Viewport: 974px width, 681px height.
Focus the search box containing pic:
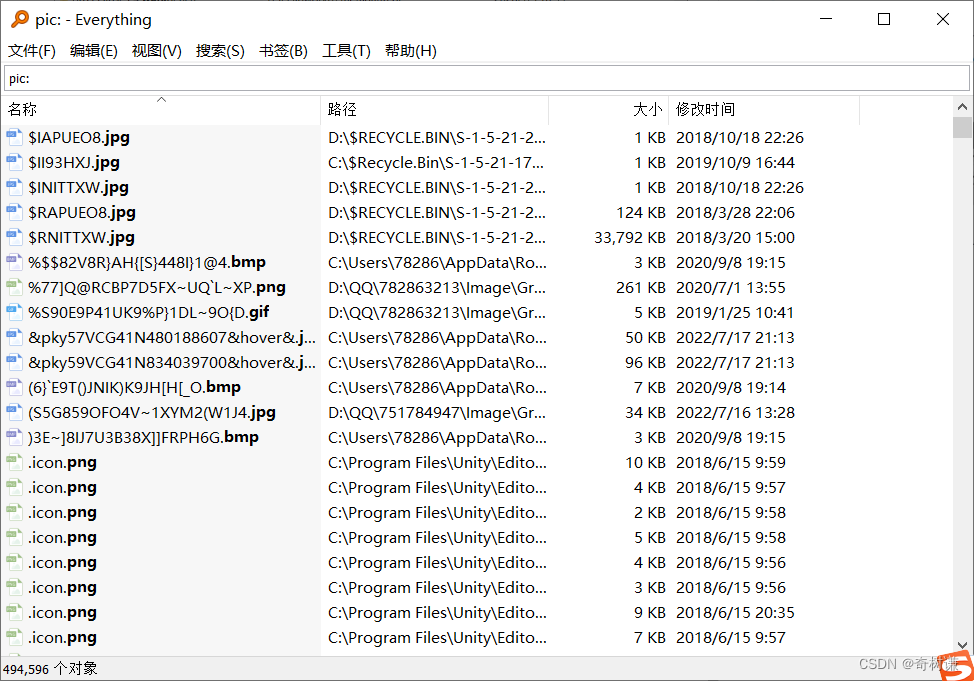487,78
